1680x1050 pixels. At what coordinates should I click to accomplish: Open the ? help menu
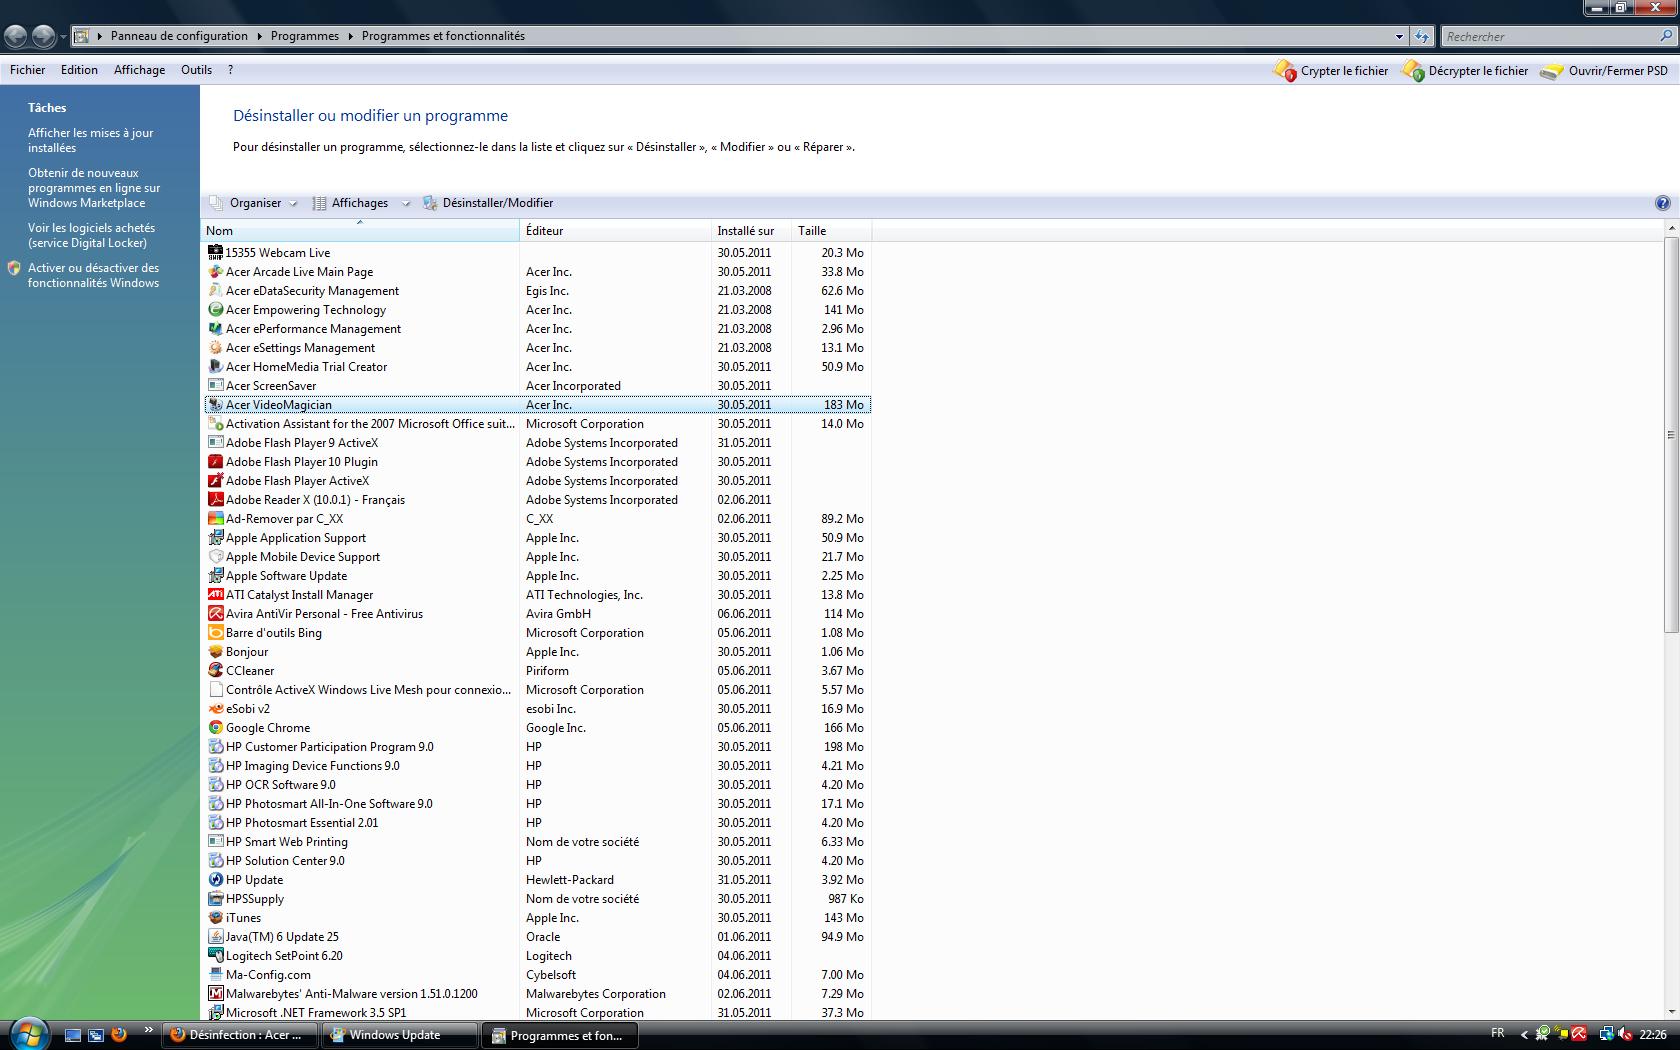(x=231, y=70)
